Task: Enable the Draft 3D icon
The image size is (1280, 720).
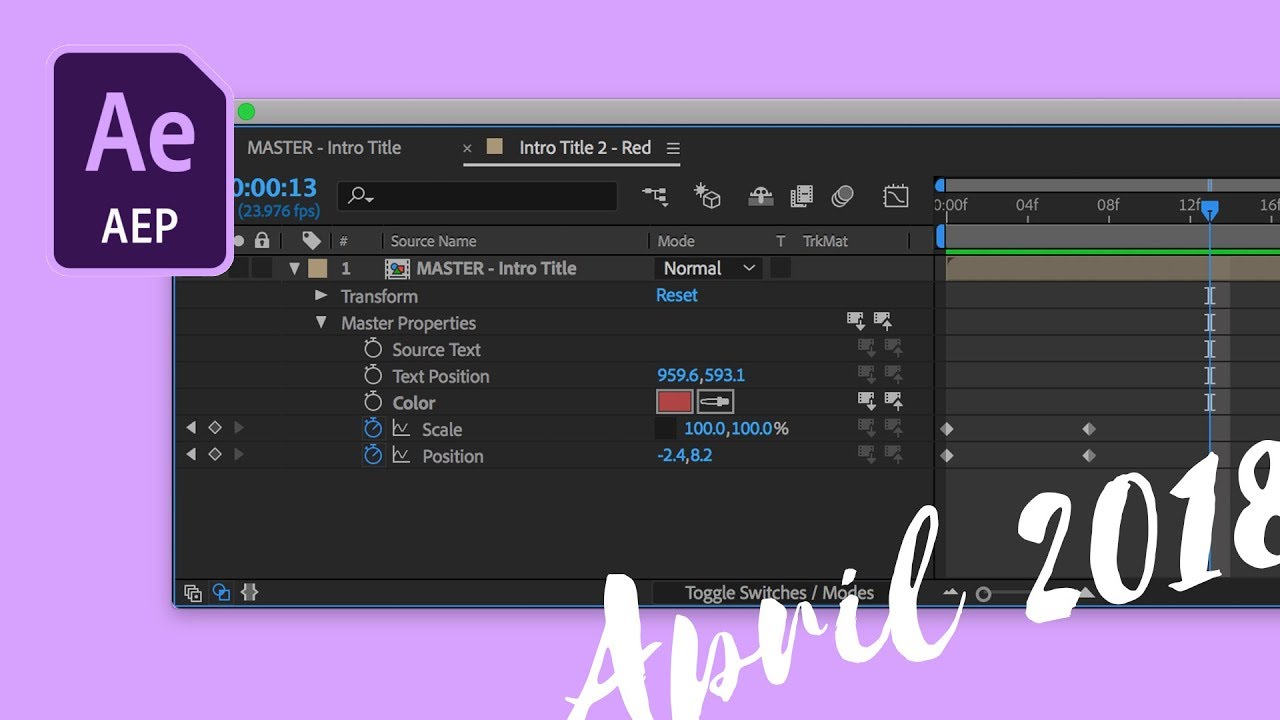Action: [708, 196]
